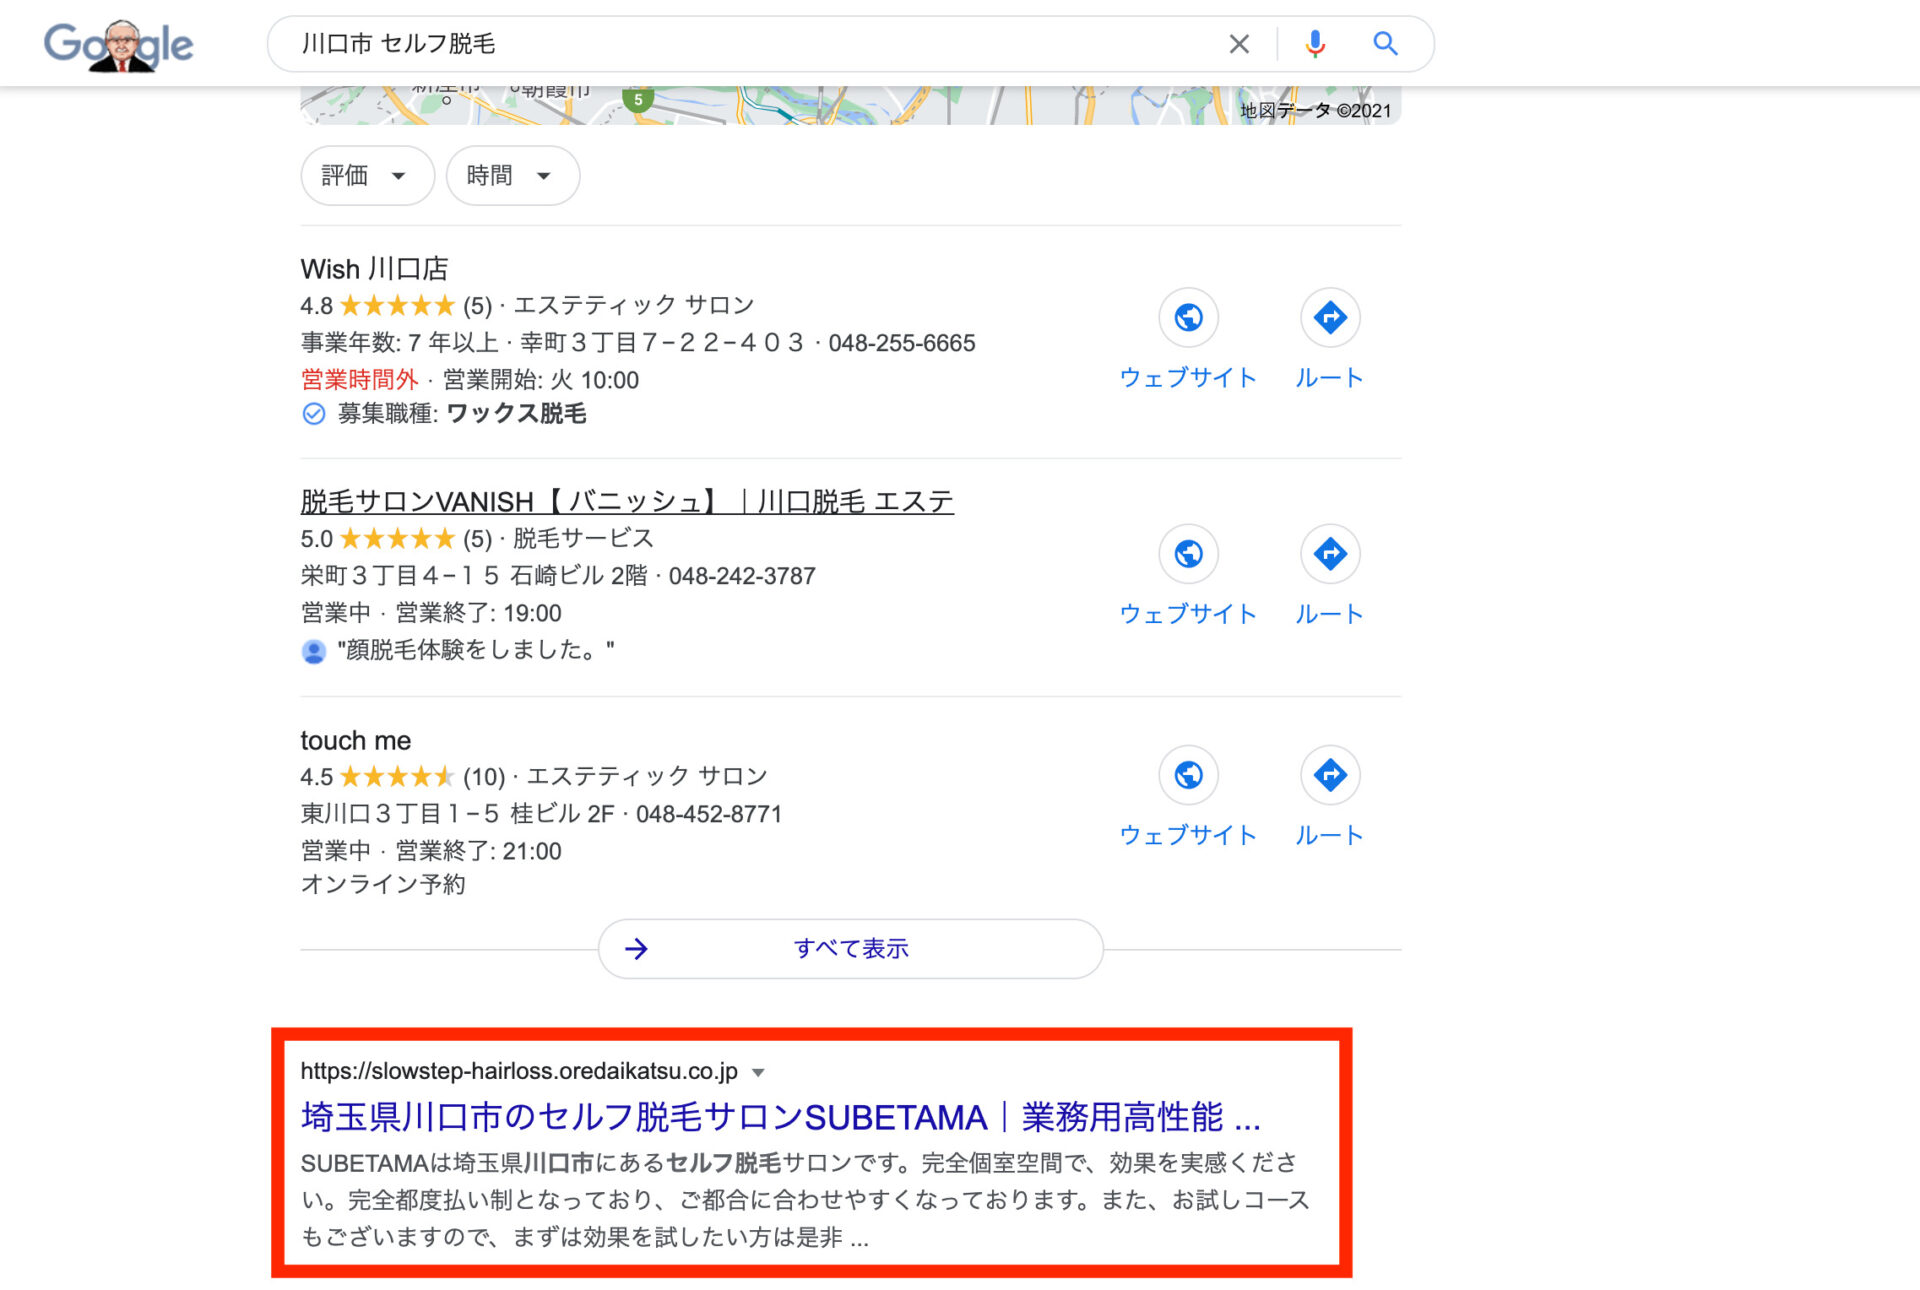1920x1290 pixels.
Task: Click the 営業時間外 status text
Action: [359, 380]
